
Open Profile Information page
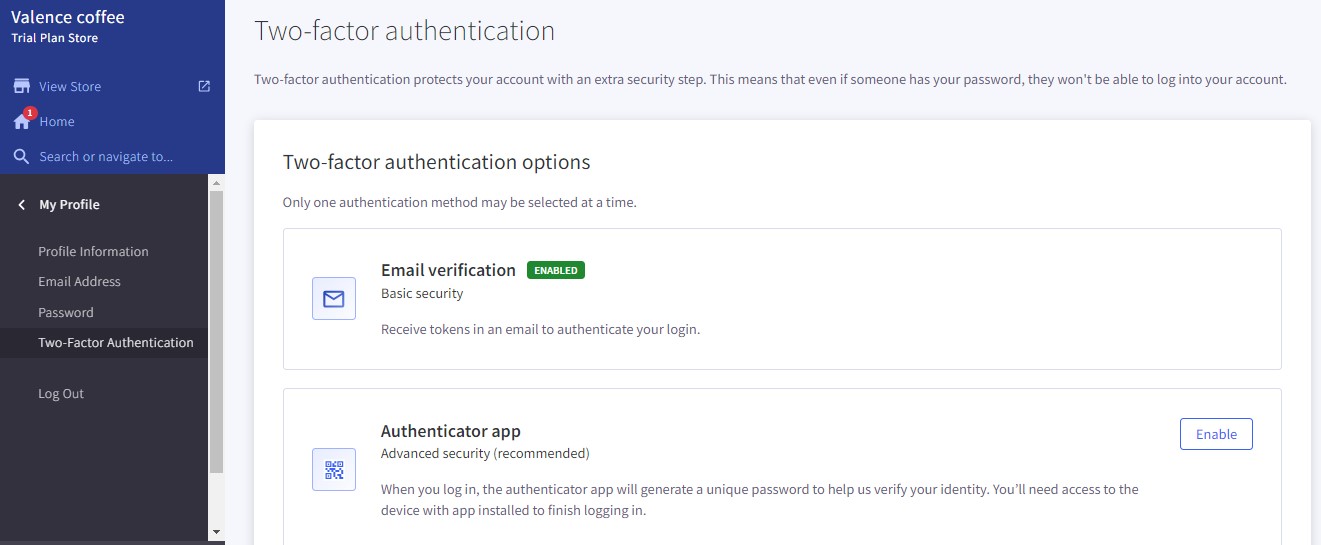tap(93, 251)
